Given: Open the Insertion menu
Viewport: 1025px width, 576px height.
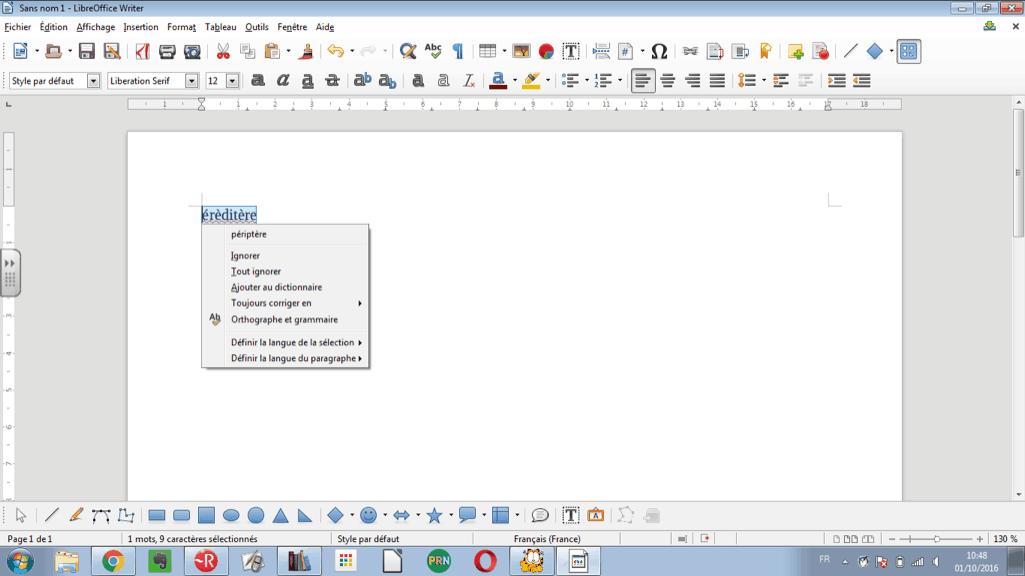Looking at the screenshot, I should pos(141,27).
